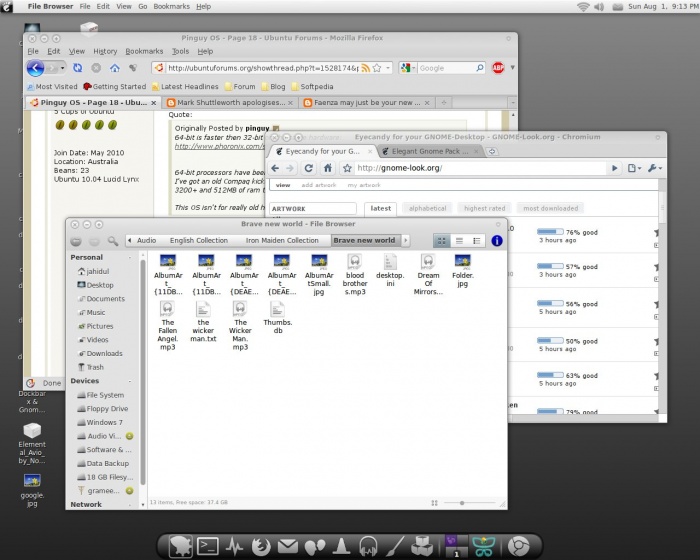Eject the Audio Vi... volume in sidebar
Viewport: 700px width, 560px height.
(130, 436)
